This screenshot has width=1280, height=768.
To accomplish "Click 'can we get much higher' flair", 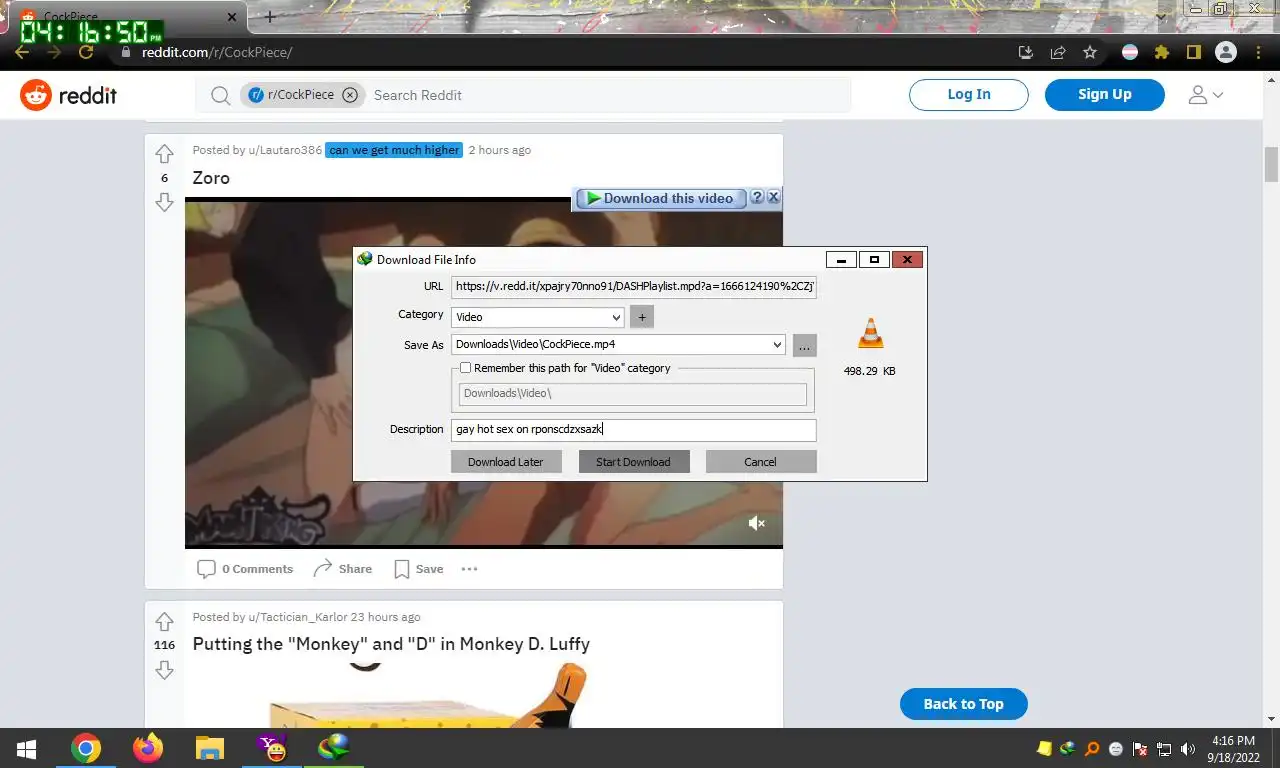I will click(394, 150).
